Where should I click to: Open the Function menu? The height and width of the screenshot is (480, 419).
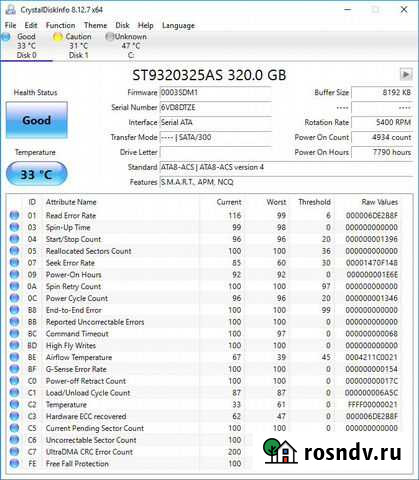(60, 25)
